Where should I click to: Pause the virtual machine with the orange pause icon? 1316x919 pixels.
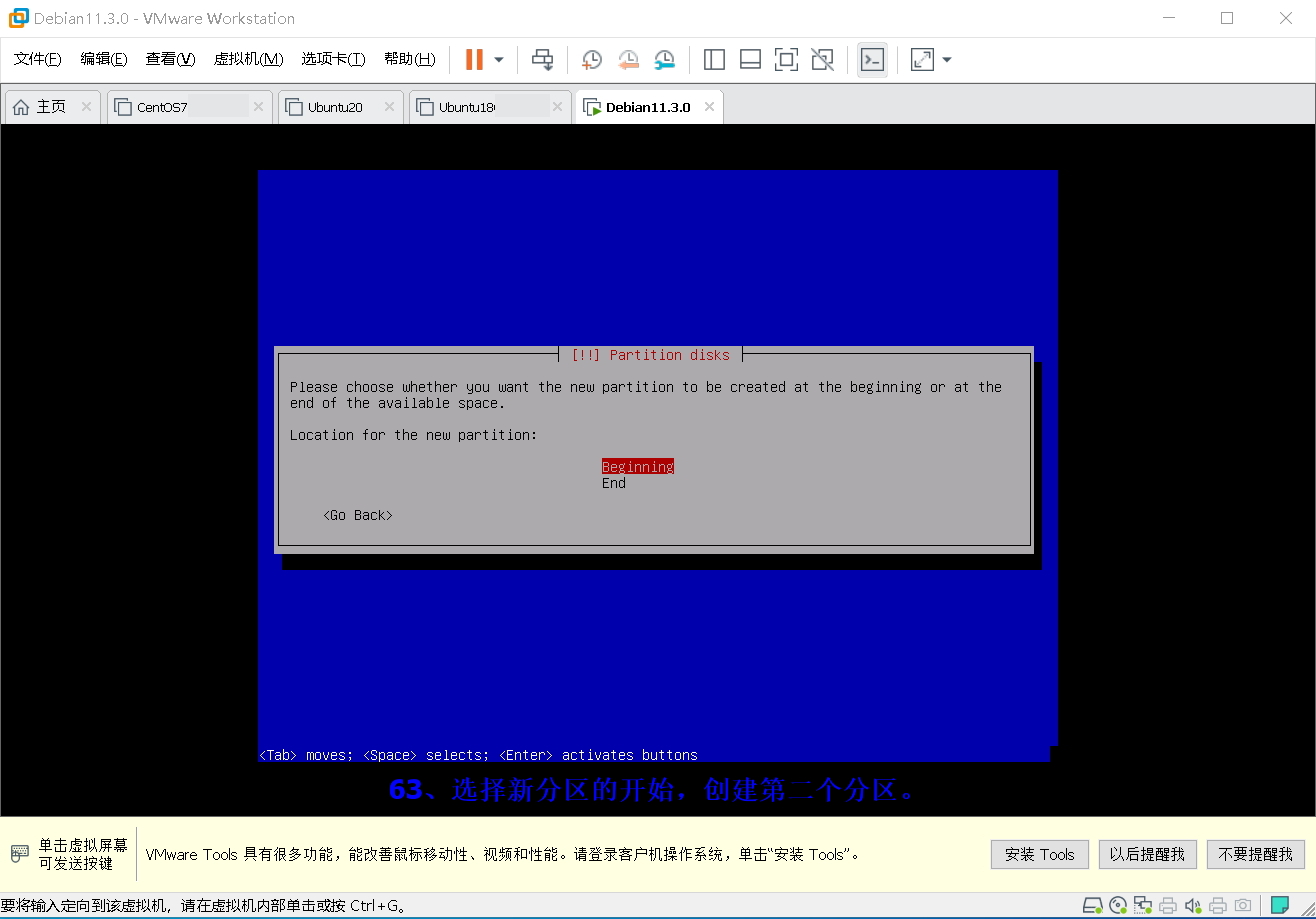pos(474,60)
